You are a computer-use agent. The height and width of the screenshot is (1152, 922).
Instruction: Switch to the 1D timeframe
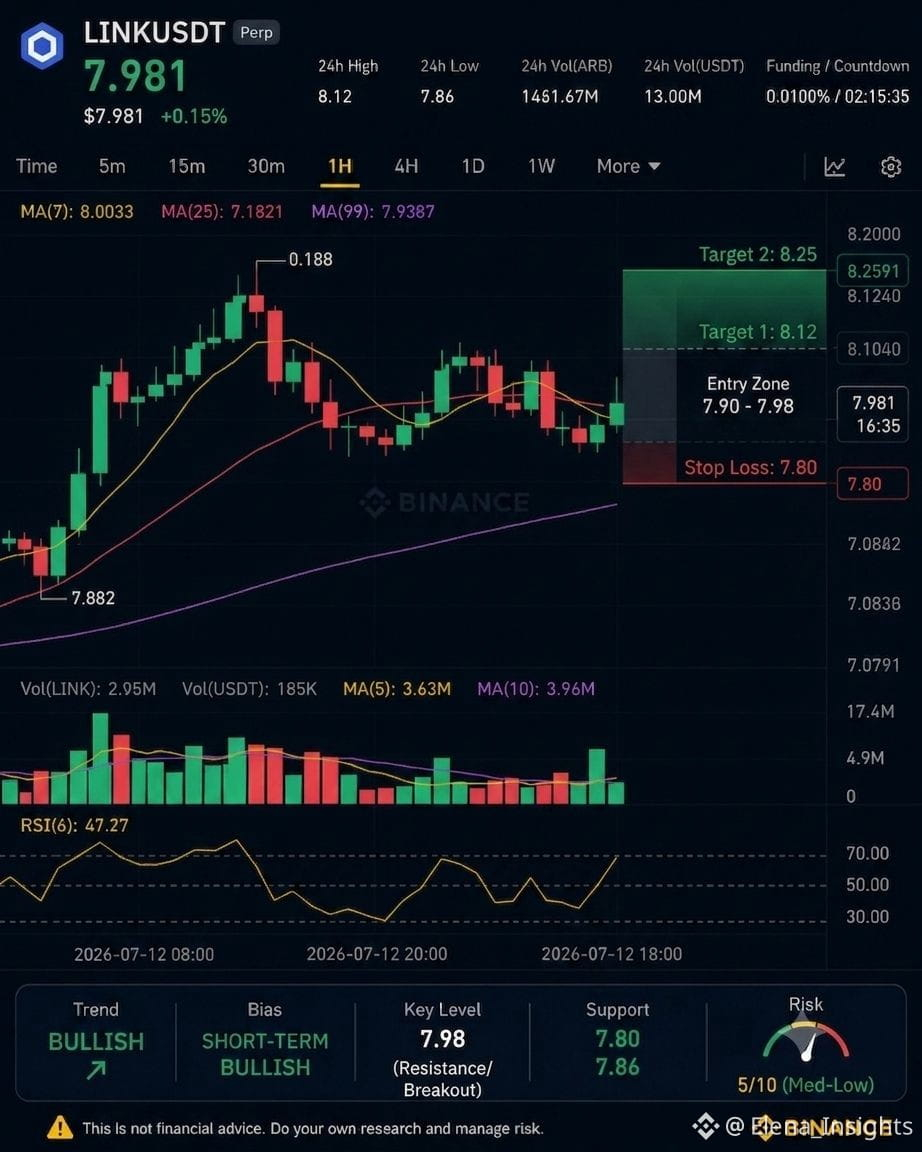click(x=472, y=166)
